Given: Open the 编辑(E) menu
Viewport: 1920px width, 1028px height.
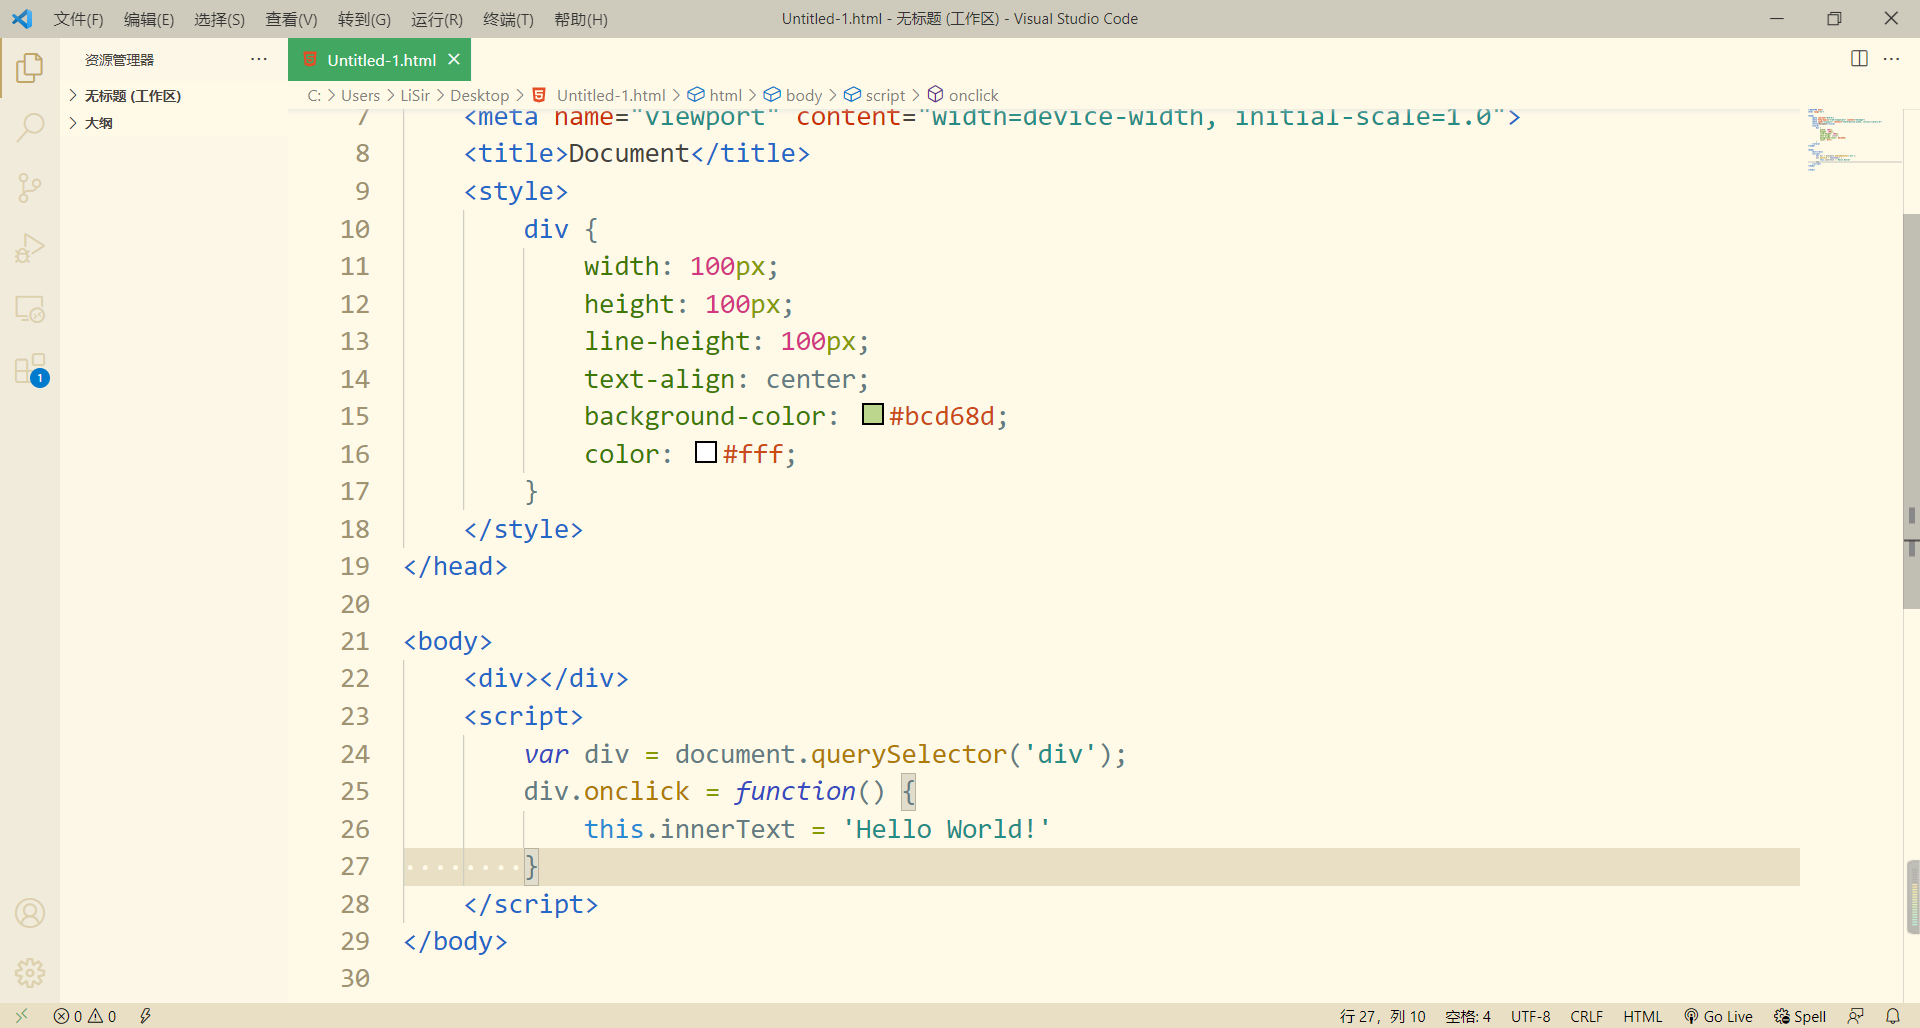Looking at the screenshot, I should (x=149, y=19).
